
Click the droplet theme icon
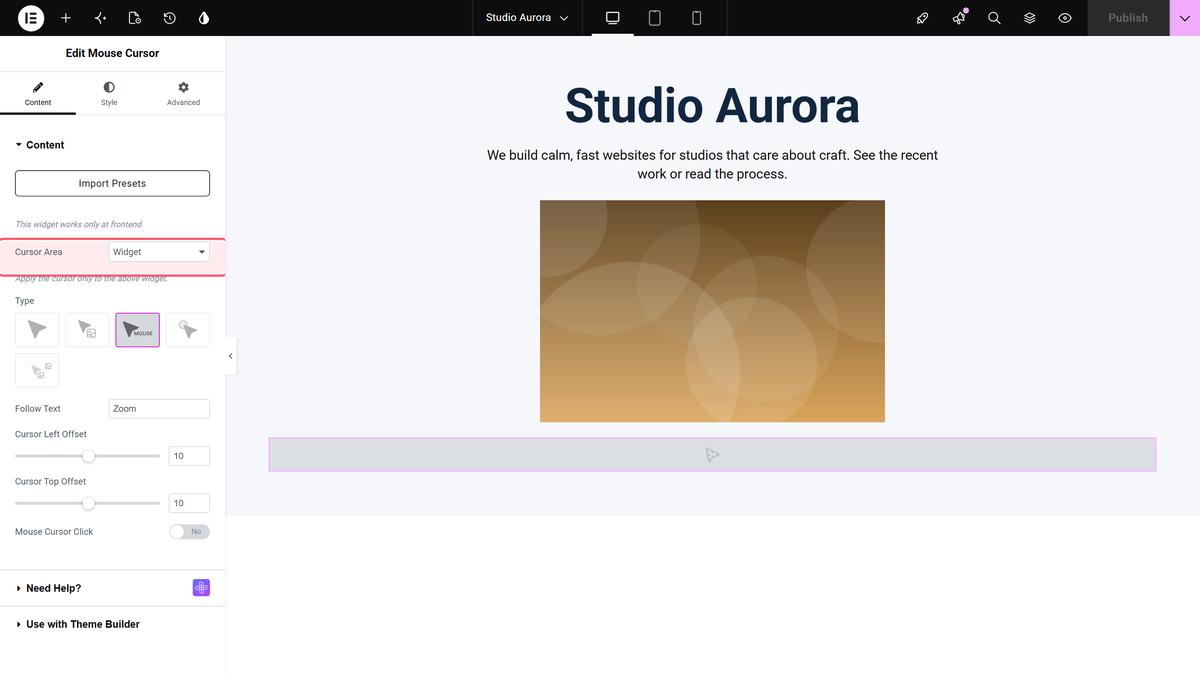pyautogui.click(x=204, y=18)
